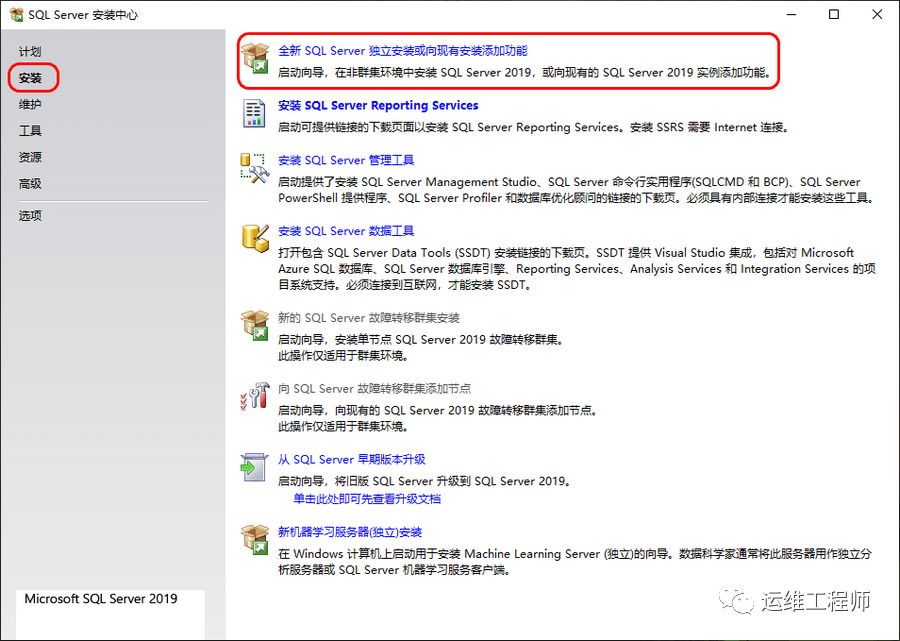Click the standalone install description mentioning 非群集环境

pos(525,72)
